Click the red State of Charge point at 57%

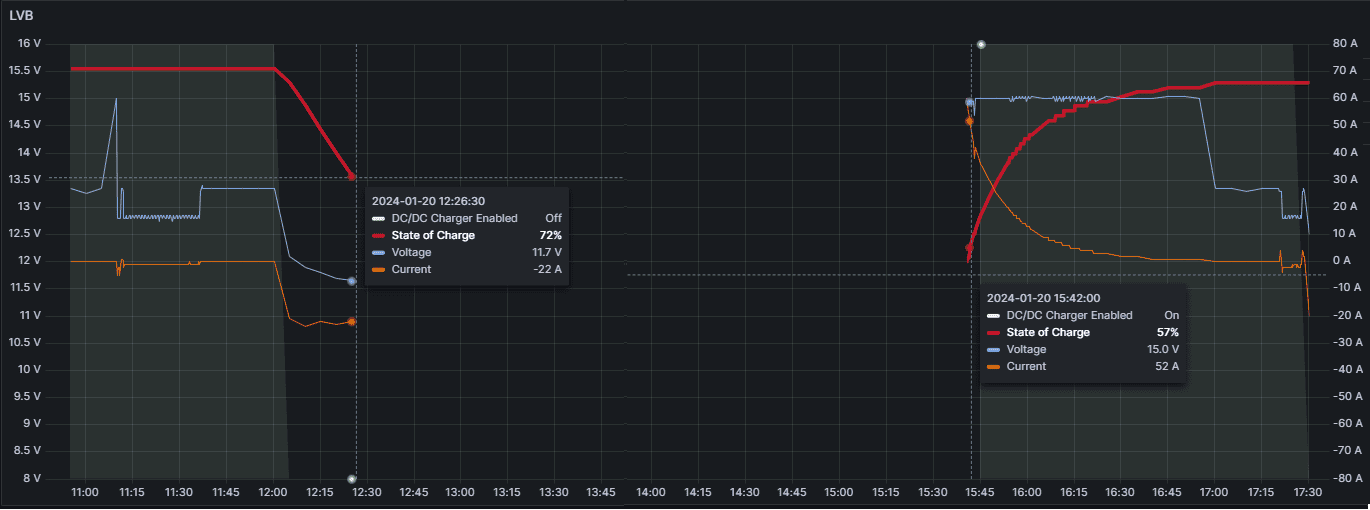(969, 248)
